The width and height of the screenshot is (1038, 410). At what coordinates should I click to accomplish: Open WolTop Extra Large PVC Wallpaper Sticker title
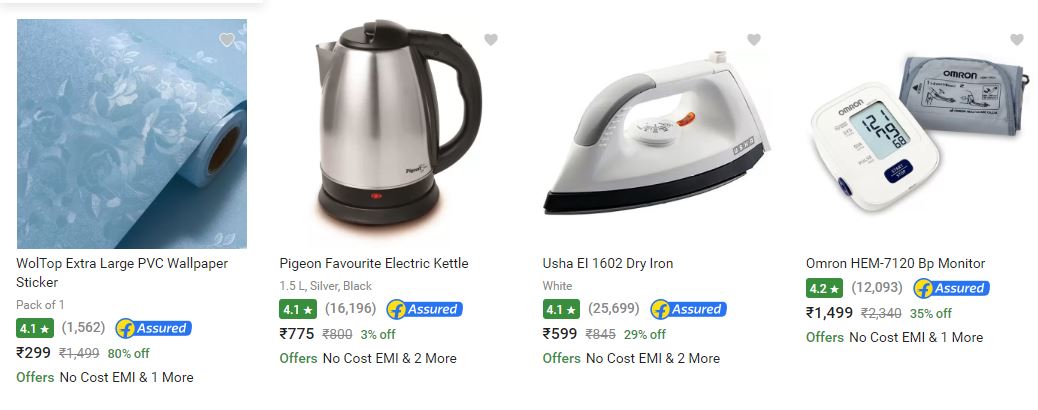pos(122,272)
